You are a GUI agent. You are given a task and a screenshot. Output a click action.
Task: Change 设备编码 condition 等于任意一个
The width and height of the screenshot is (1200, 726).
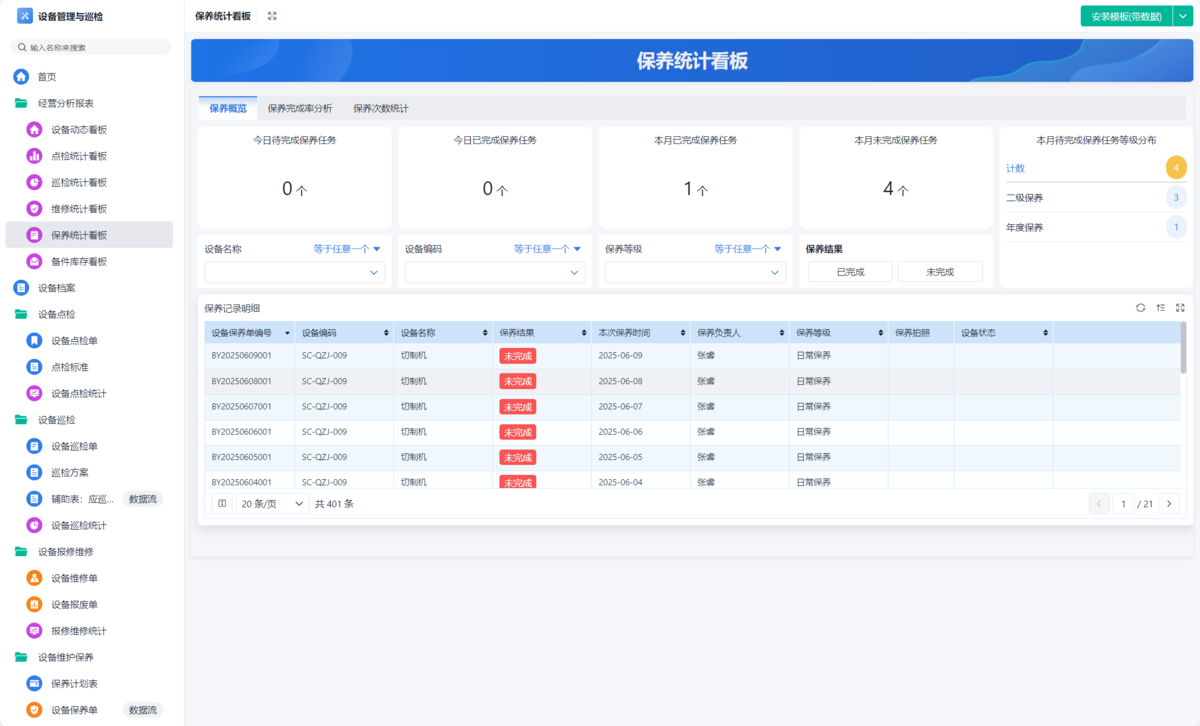(x=548, y=249)
